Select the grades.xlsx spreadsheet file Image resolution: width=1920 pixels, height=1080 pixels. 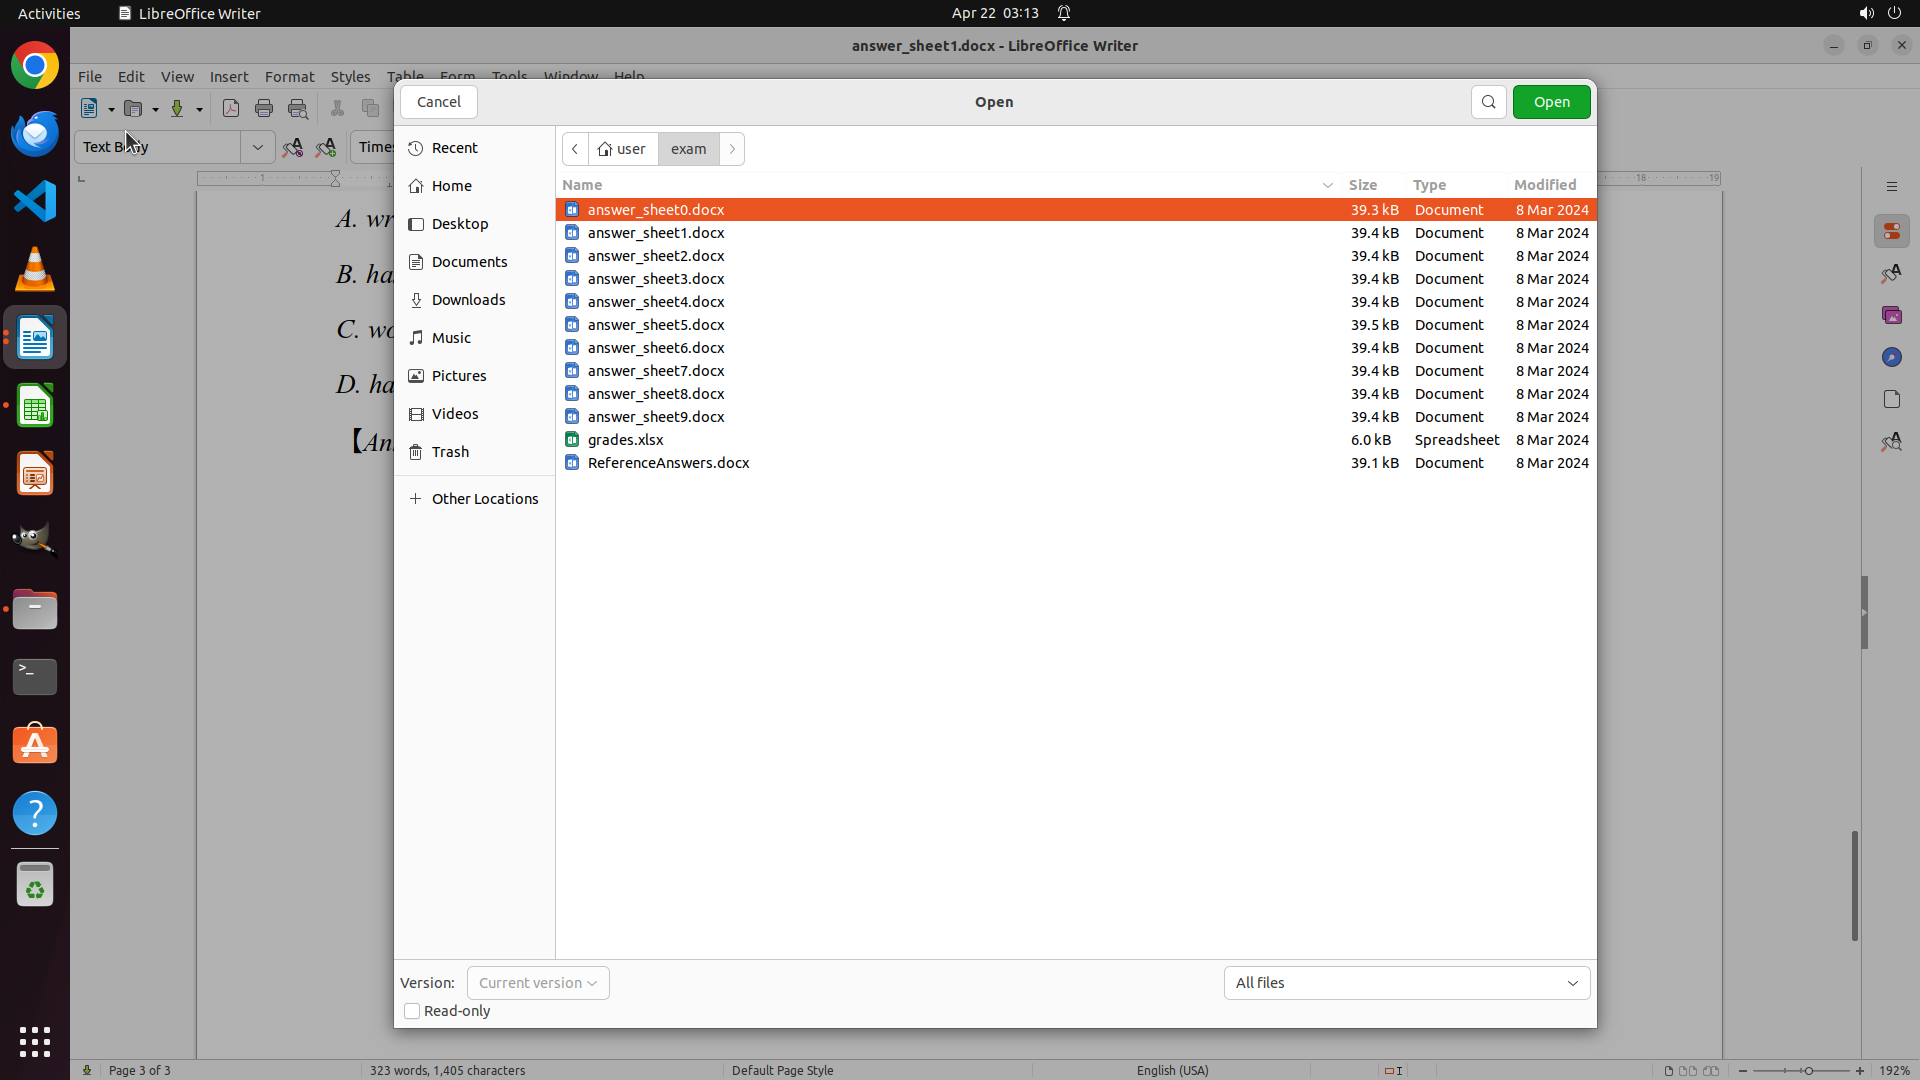626,440
